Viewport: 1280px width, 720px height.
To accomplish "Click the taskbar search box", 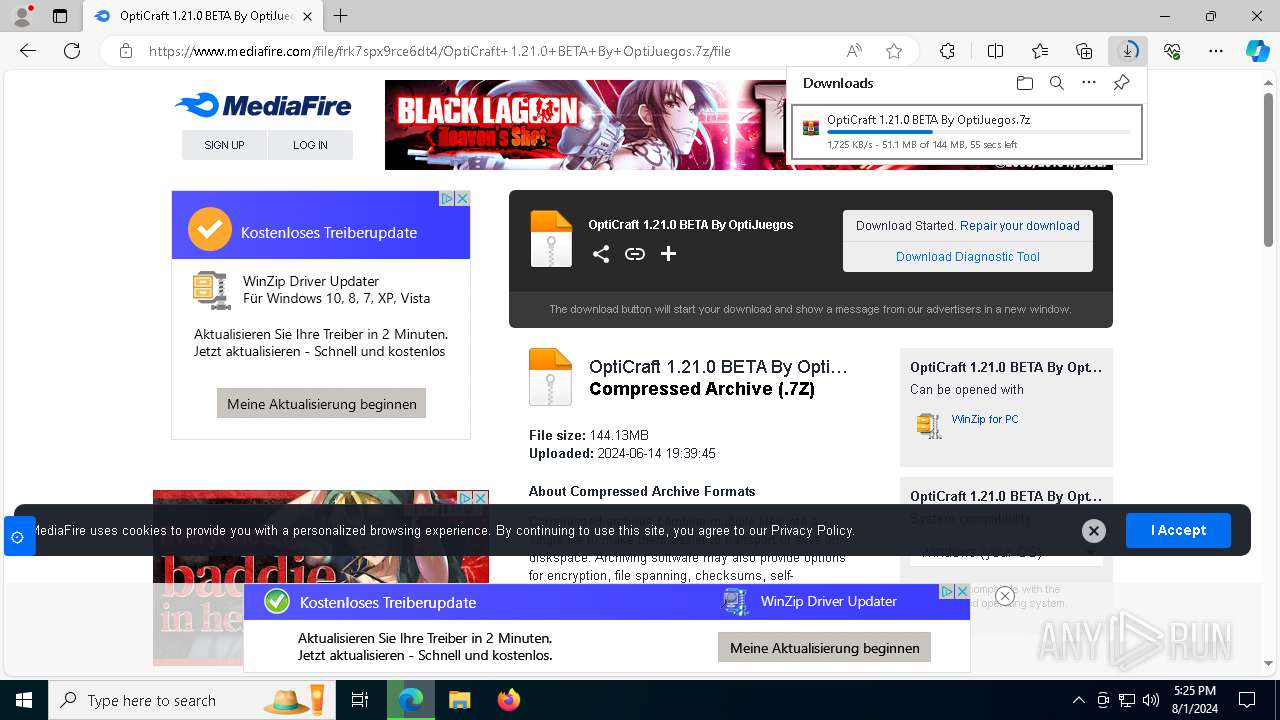I will 192,700.
